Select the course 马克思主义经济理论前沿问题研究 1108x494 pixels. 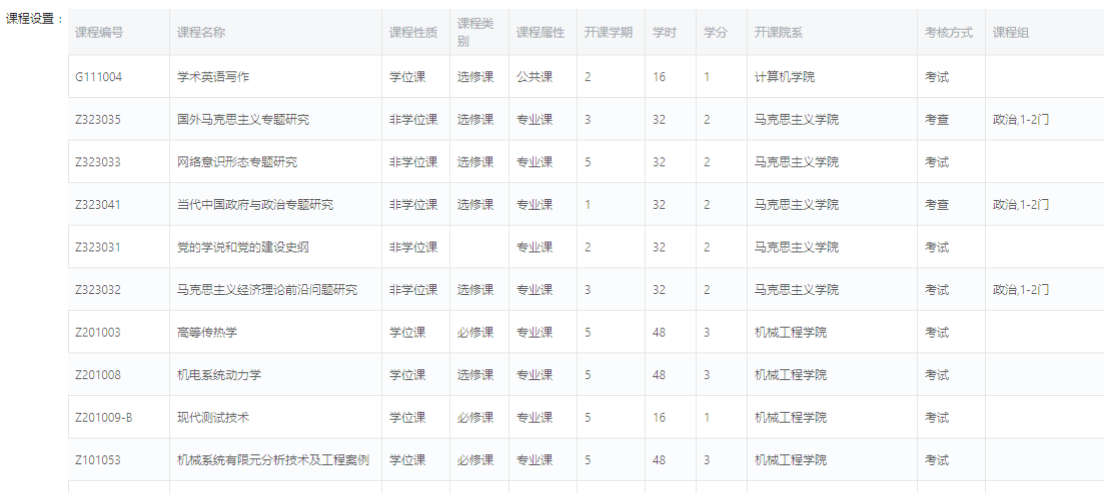pos(267,290)
